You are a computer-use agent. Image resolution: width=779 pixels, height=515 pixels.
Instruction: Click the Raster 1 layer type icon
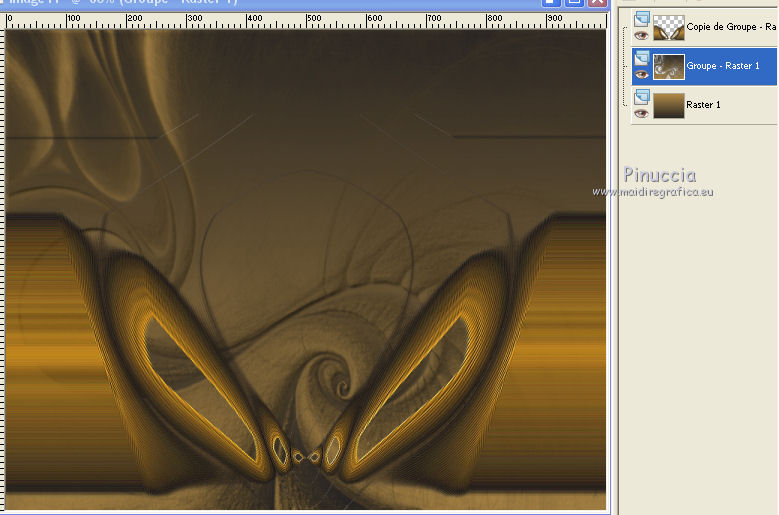click(642, 97)
